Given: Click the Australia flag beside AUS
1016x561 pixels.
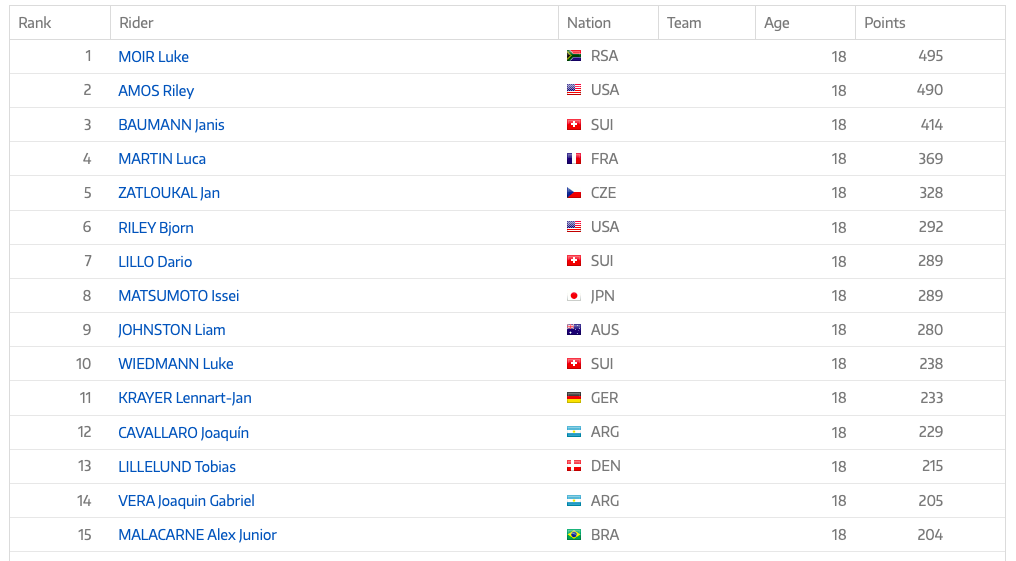Looking at the screenshot, I should point(573,330).
